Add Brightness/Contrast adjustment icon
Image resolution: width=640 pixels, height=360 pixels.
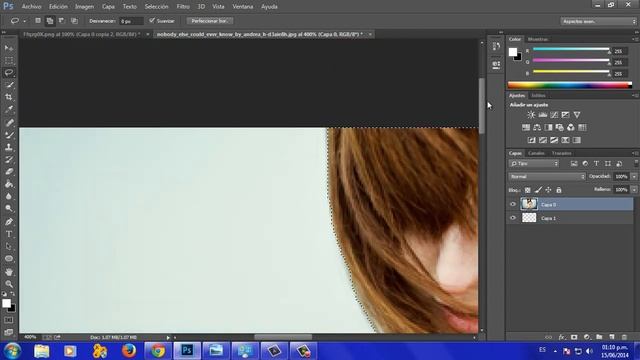point(531,115)
